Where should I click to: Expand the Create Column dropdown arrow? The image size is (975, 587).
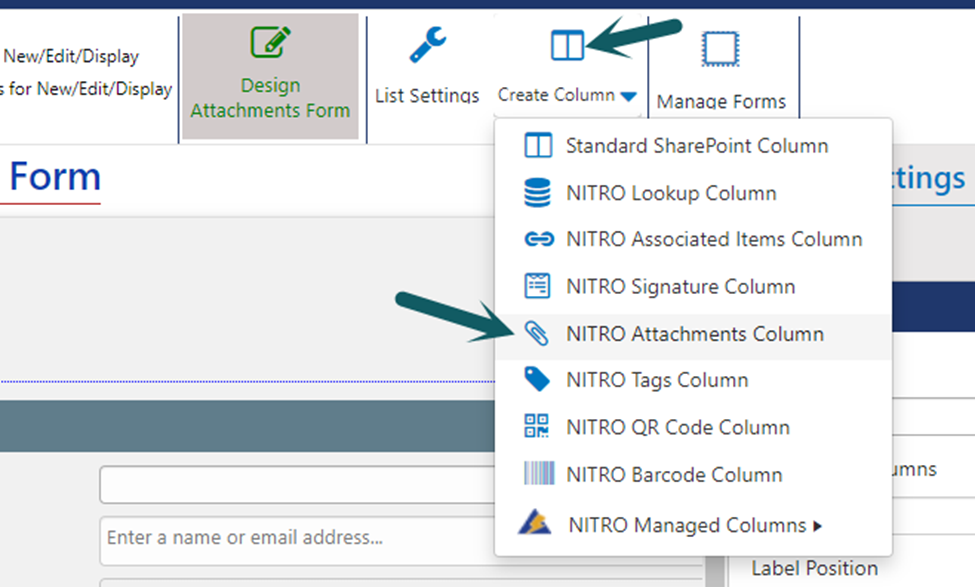pos(628,96)
